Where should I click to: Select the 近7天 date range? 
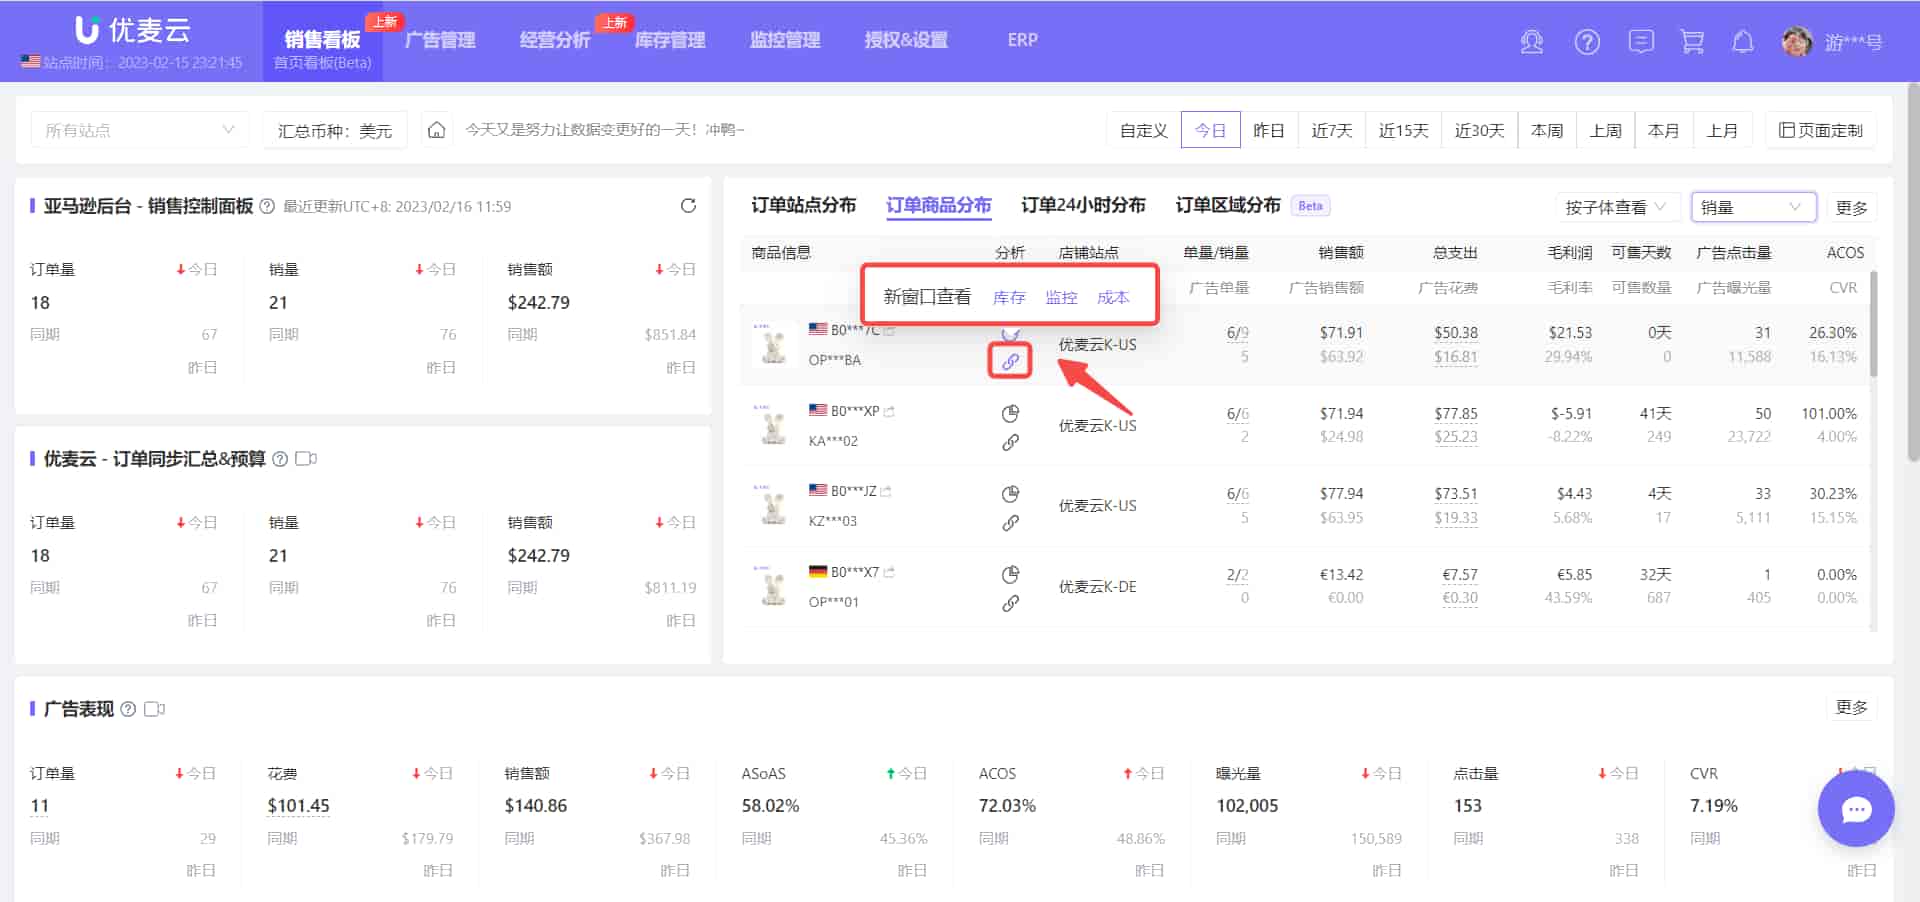[1331, 130]
